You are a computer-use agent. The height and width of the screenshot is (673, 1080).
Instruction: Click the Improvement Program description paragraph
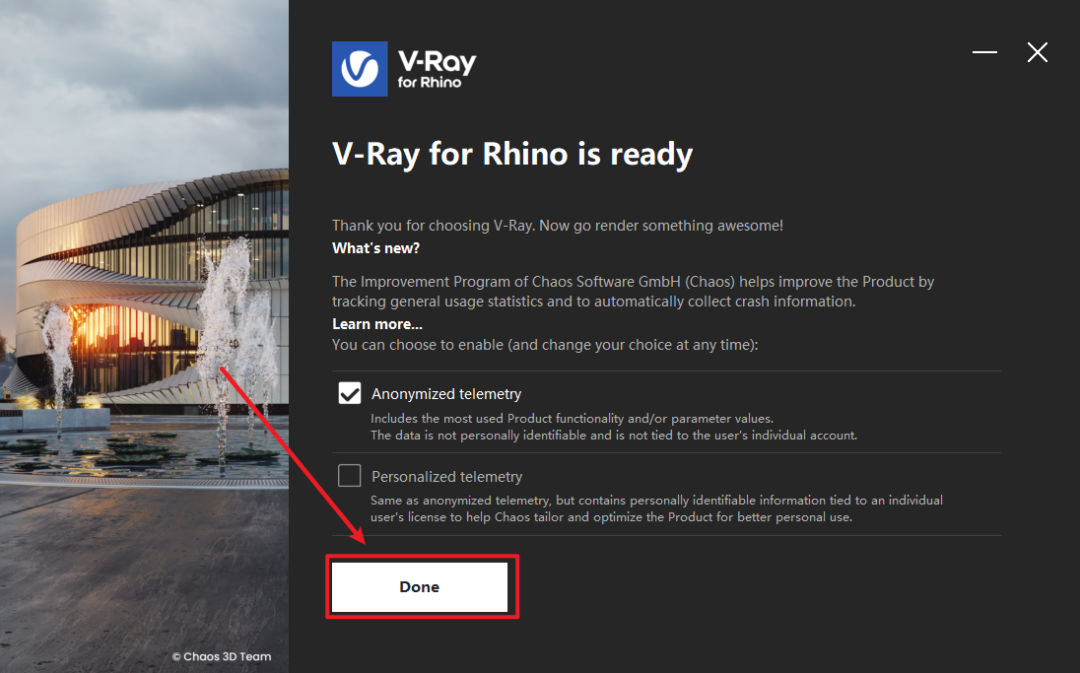click(x=633, y=291)
